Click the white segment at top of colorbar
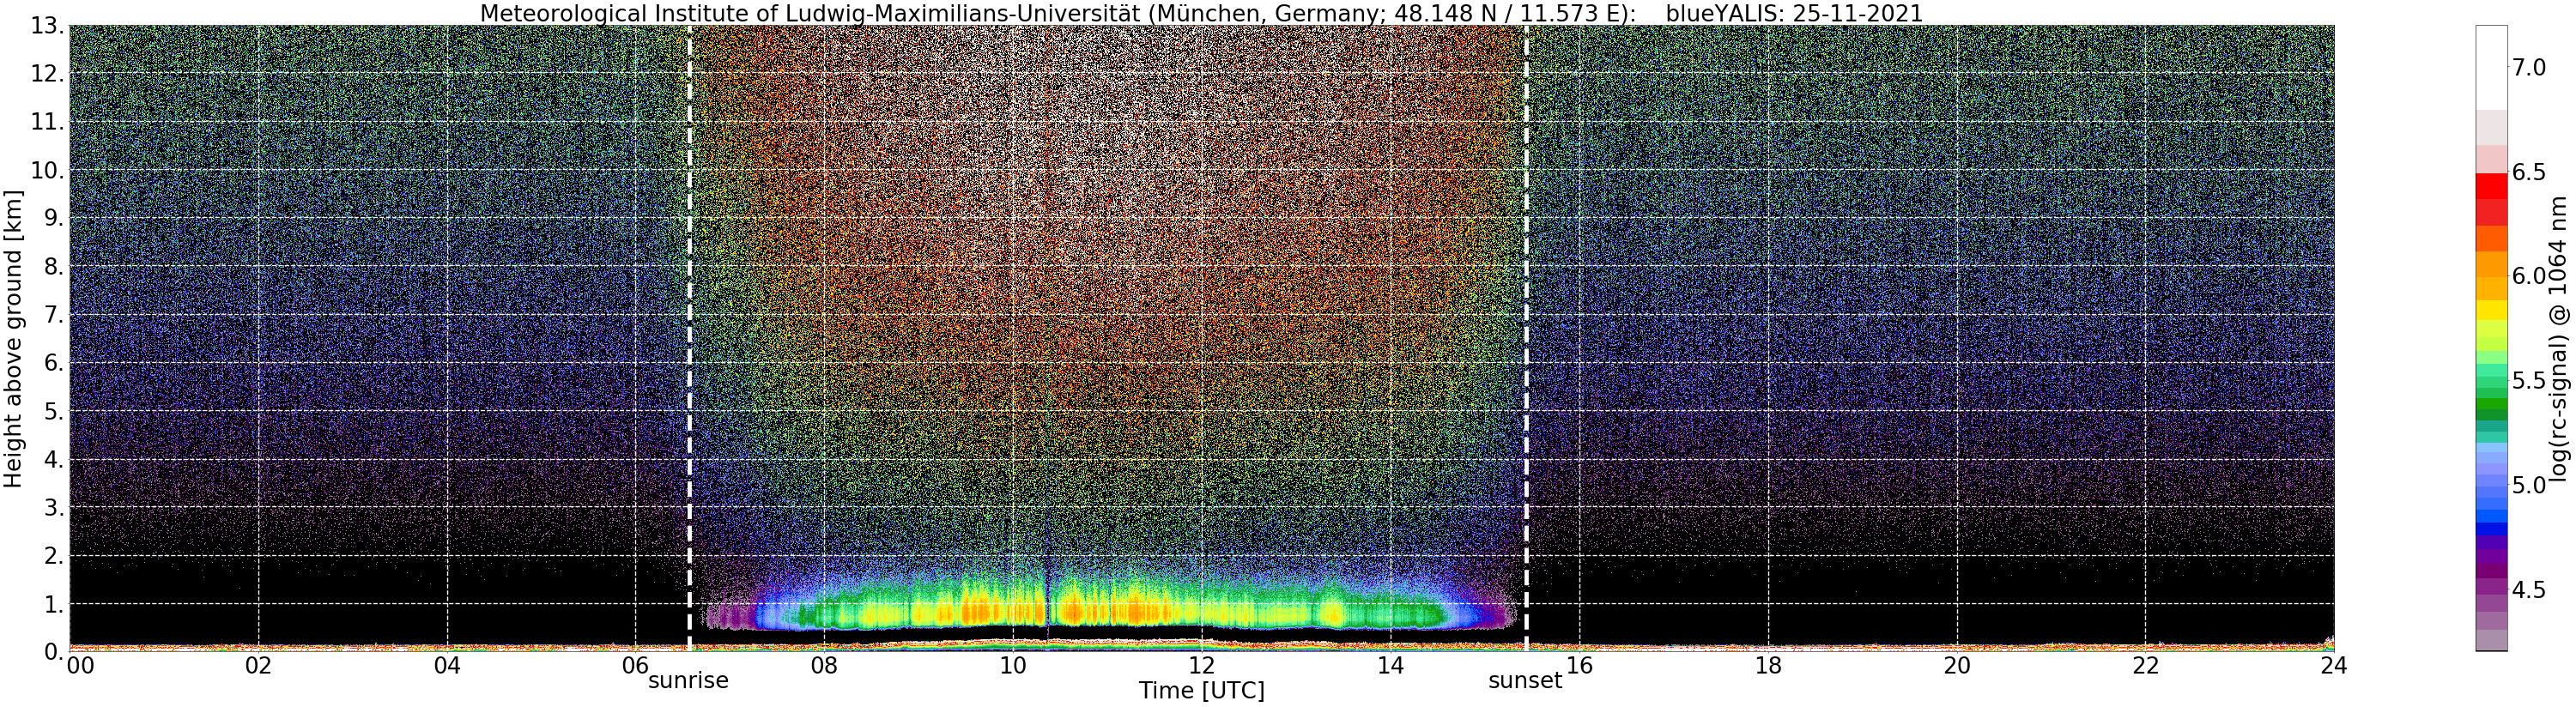 click(x=2491, y=68)
